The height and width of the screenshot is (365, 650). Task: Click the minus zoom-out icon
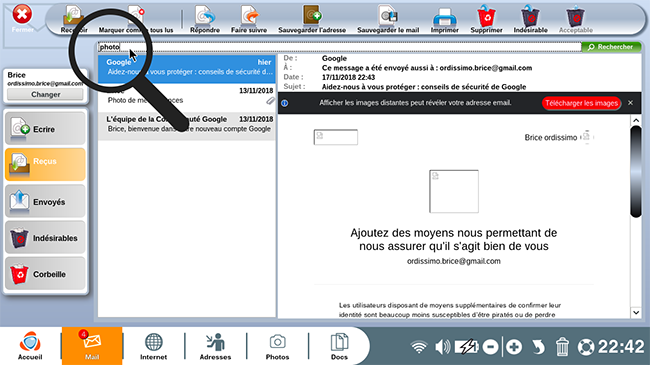[x=491, y=347]
